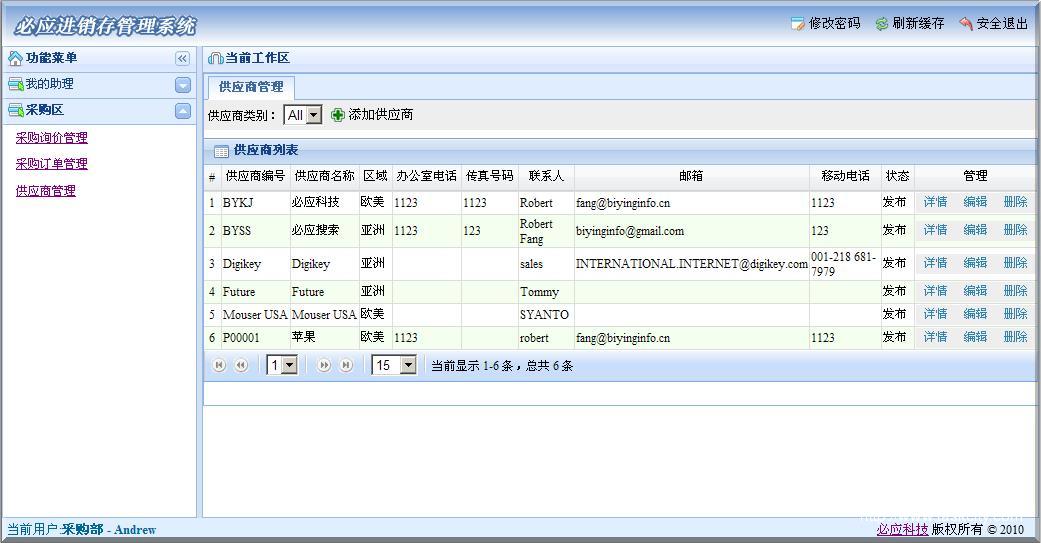The image size is (1041, 543).
Task: Collapse the 采购区 section
Action: click(182, 111)
